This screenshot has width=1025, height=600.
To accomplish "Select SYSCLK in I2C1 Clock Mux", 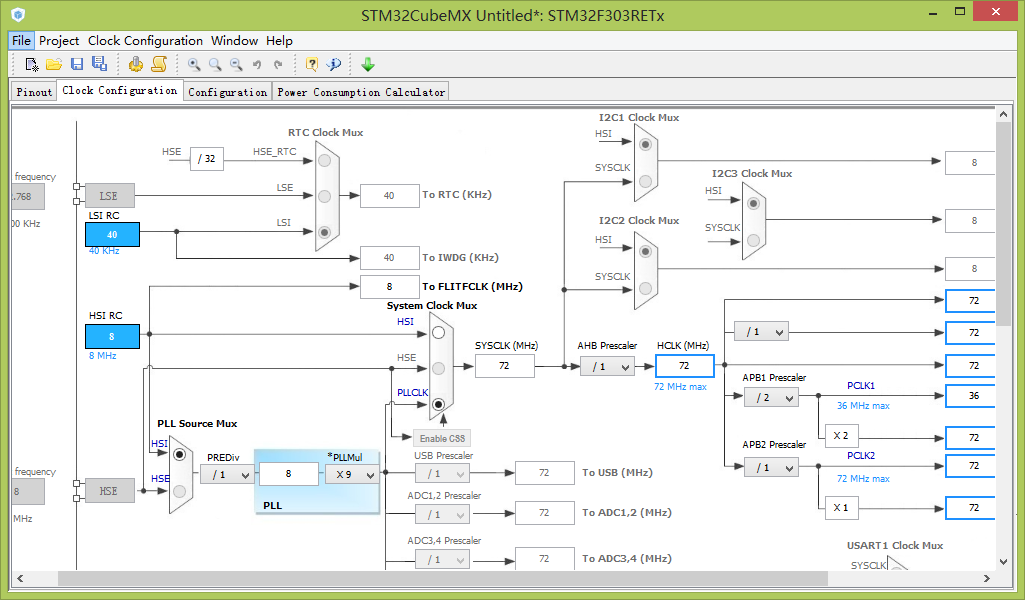I will click(x=645, y=181).
